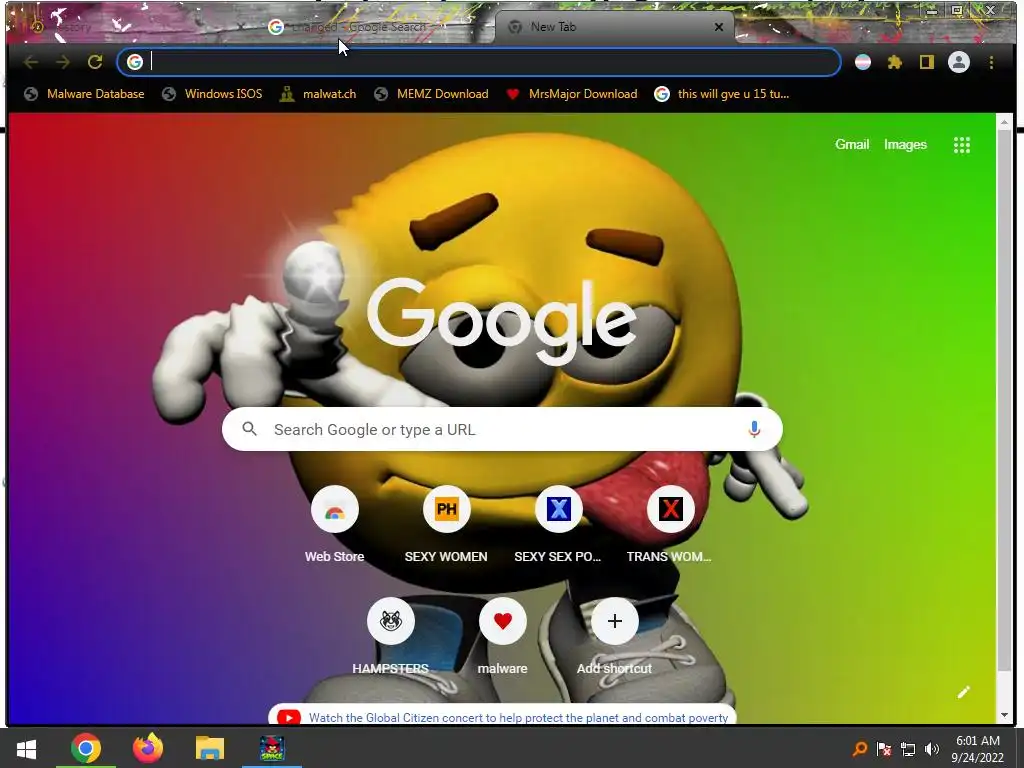Click the striped flag extension icon

pos(863,62)
